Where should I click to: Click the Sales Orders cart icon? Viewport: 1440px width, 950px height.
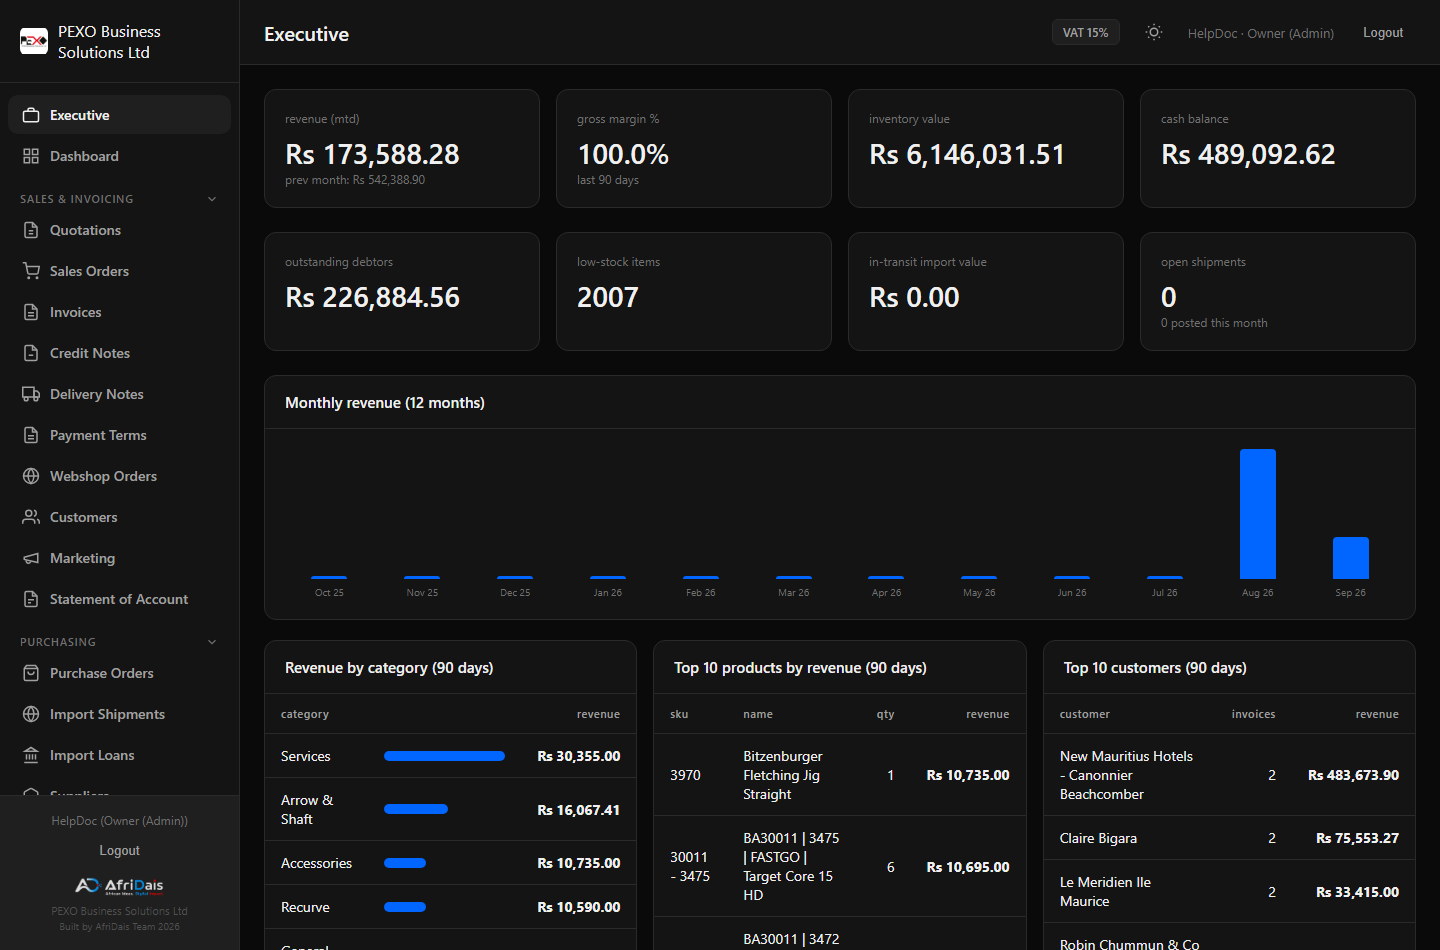click(31, 271)
